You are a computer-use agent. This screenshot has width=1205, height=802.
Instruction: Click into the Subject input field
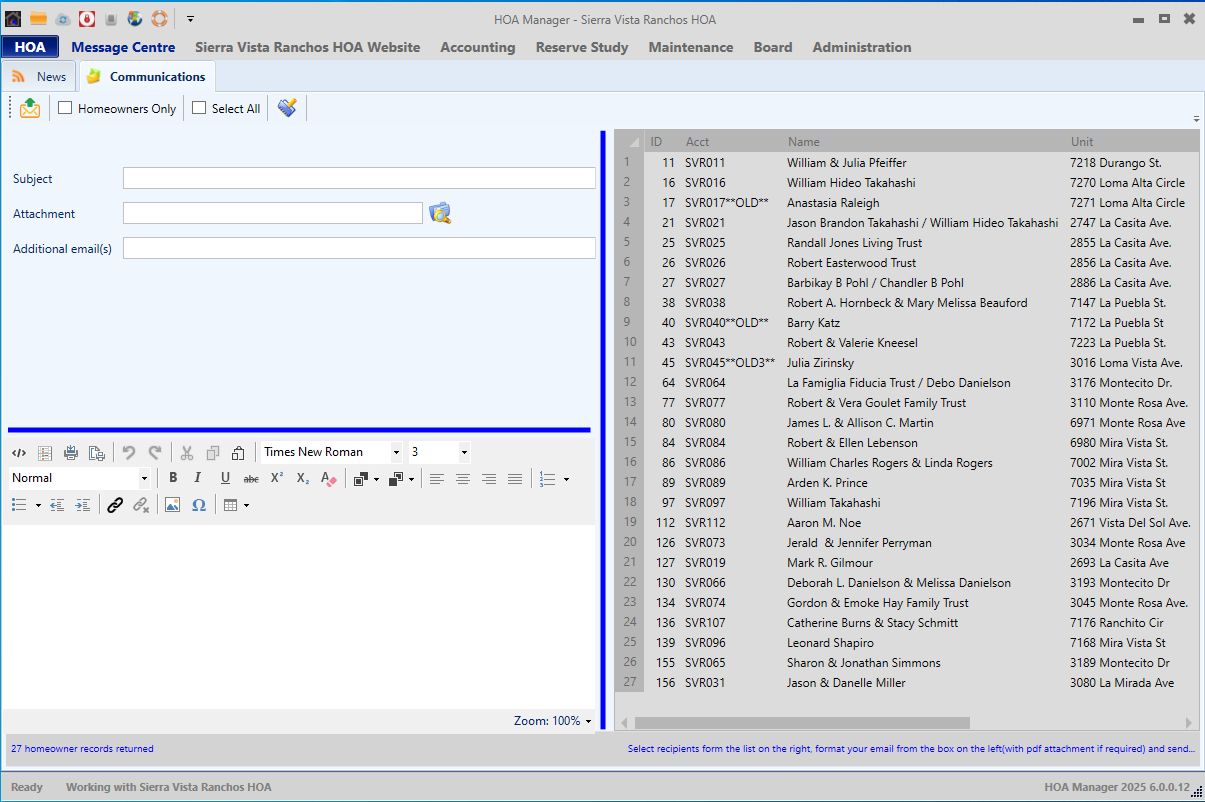point(359,178)
